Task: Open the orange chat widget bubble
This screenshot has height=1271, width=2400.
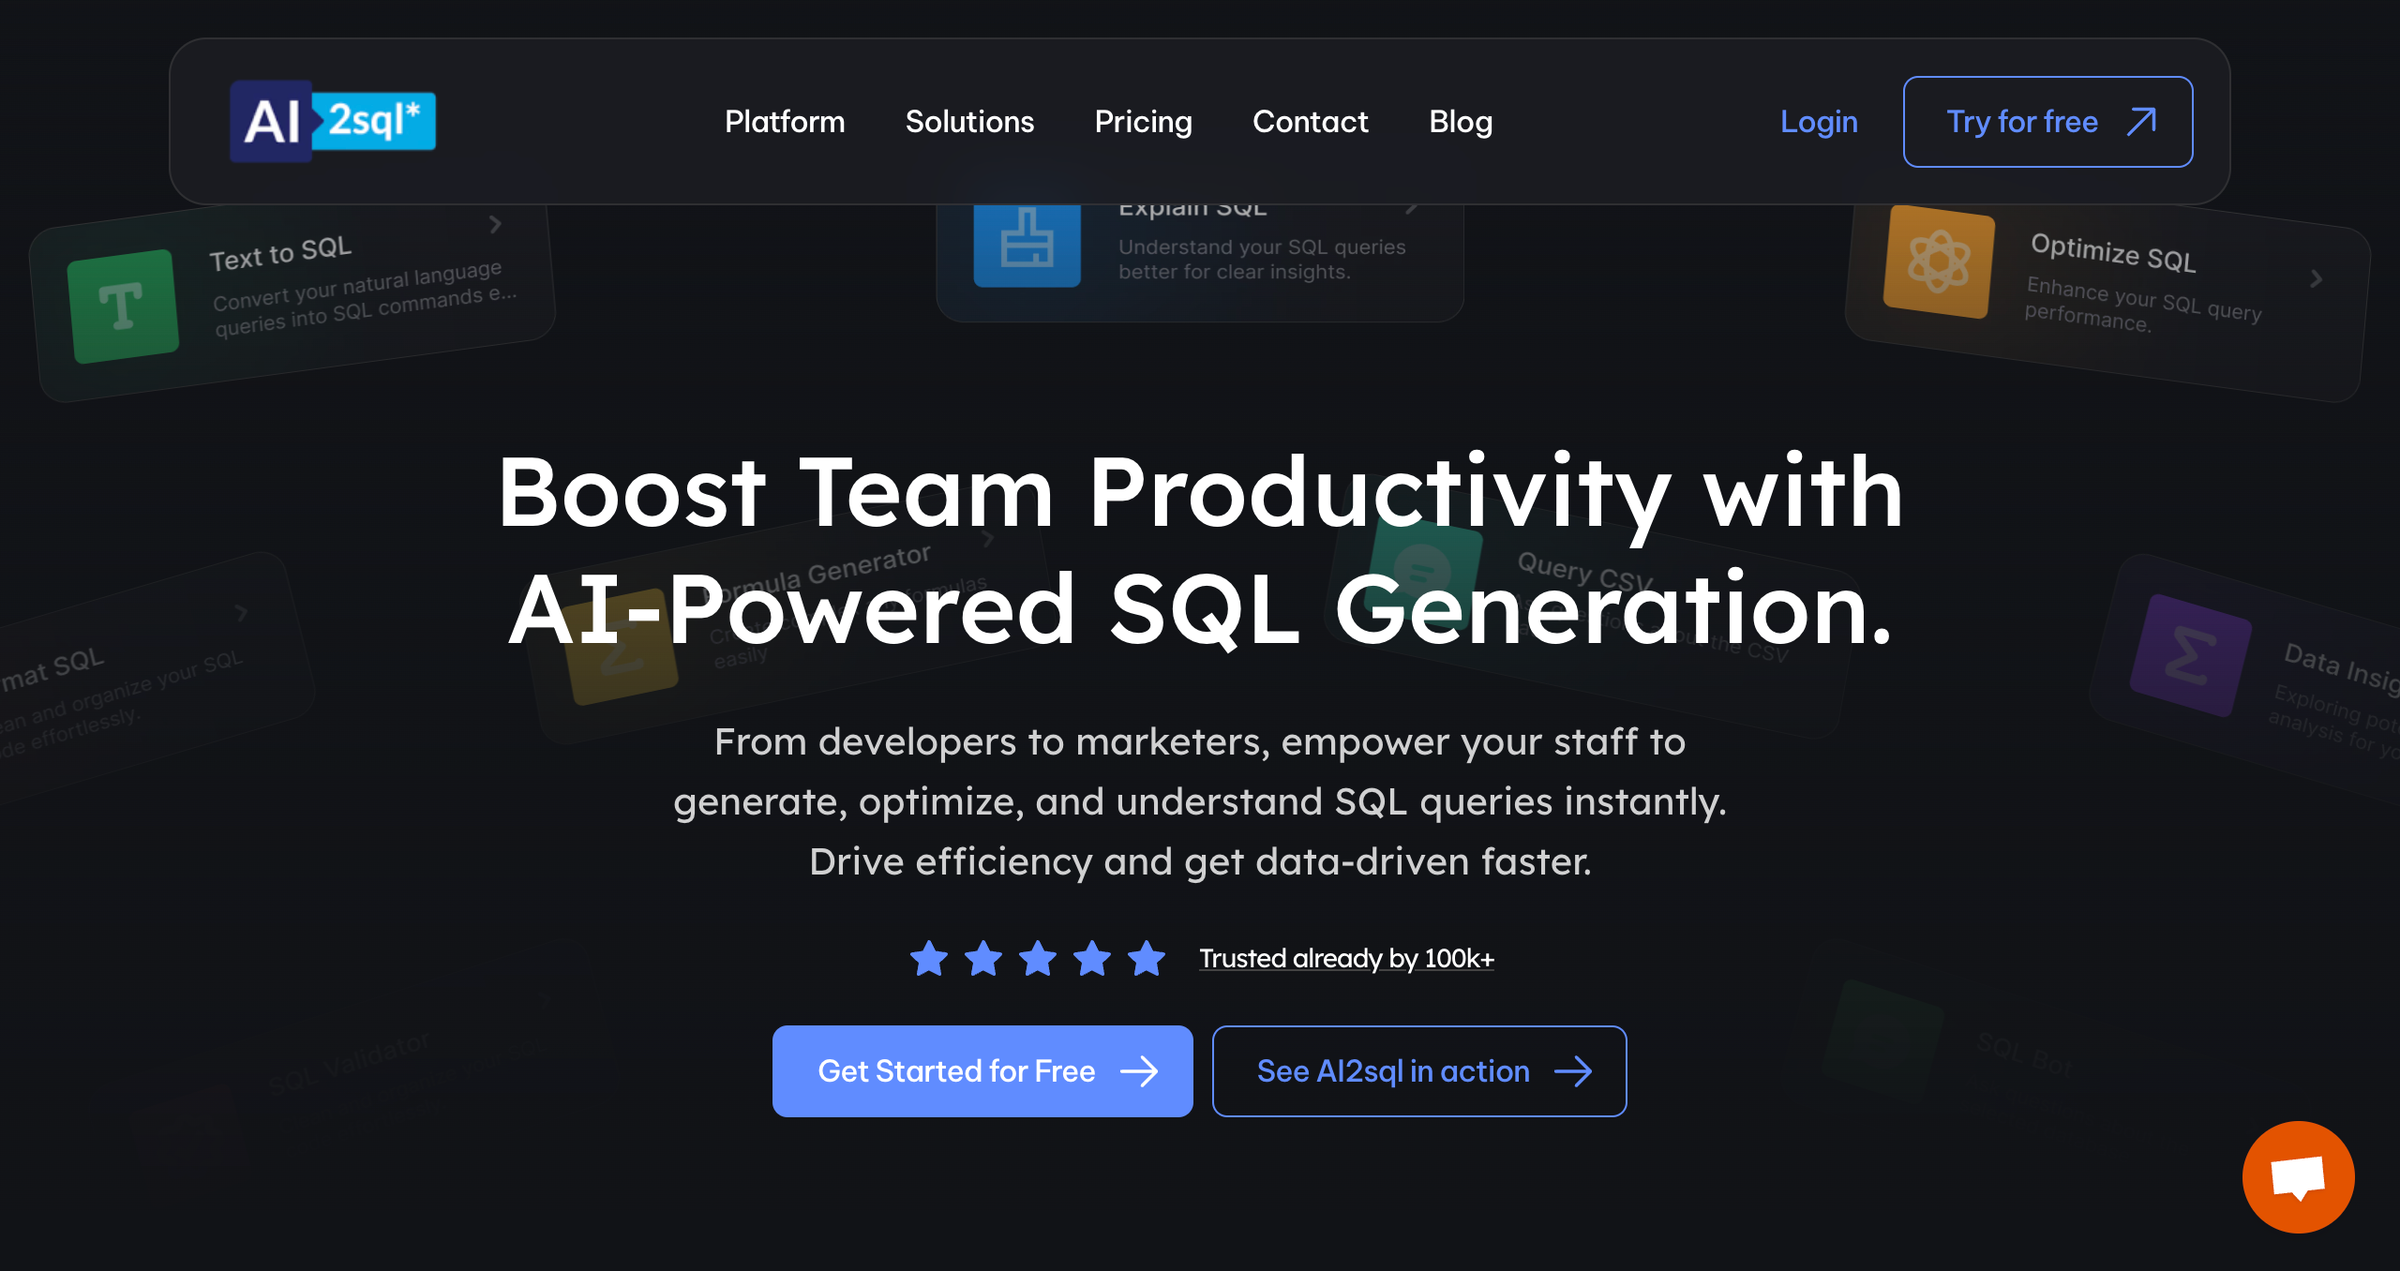Action: pyautogui.click(x=2297, y=1177)
